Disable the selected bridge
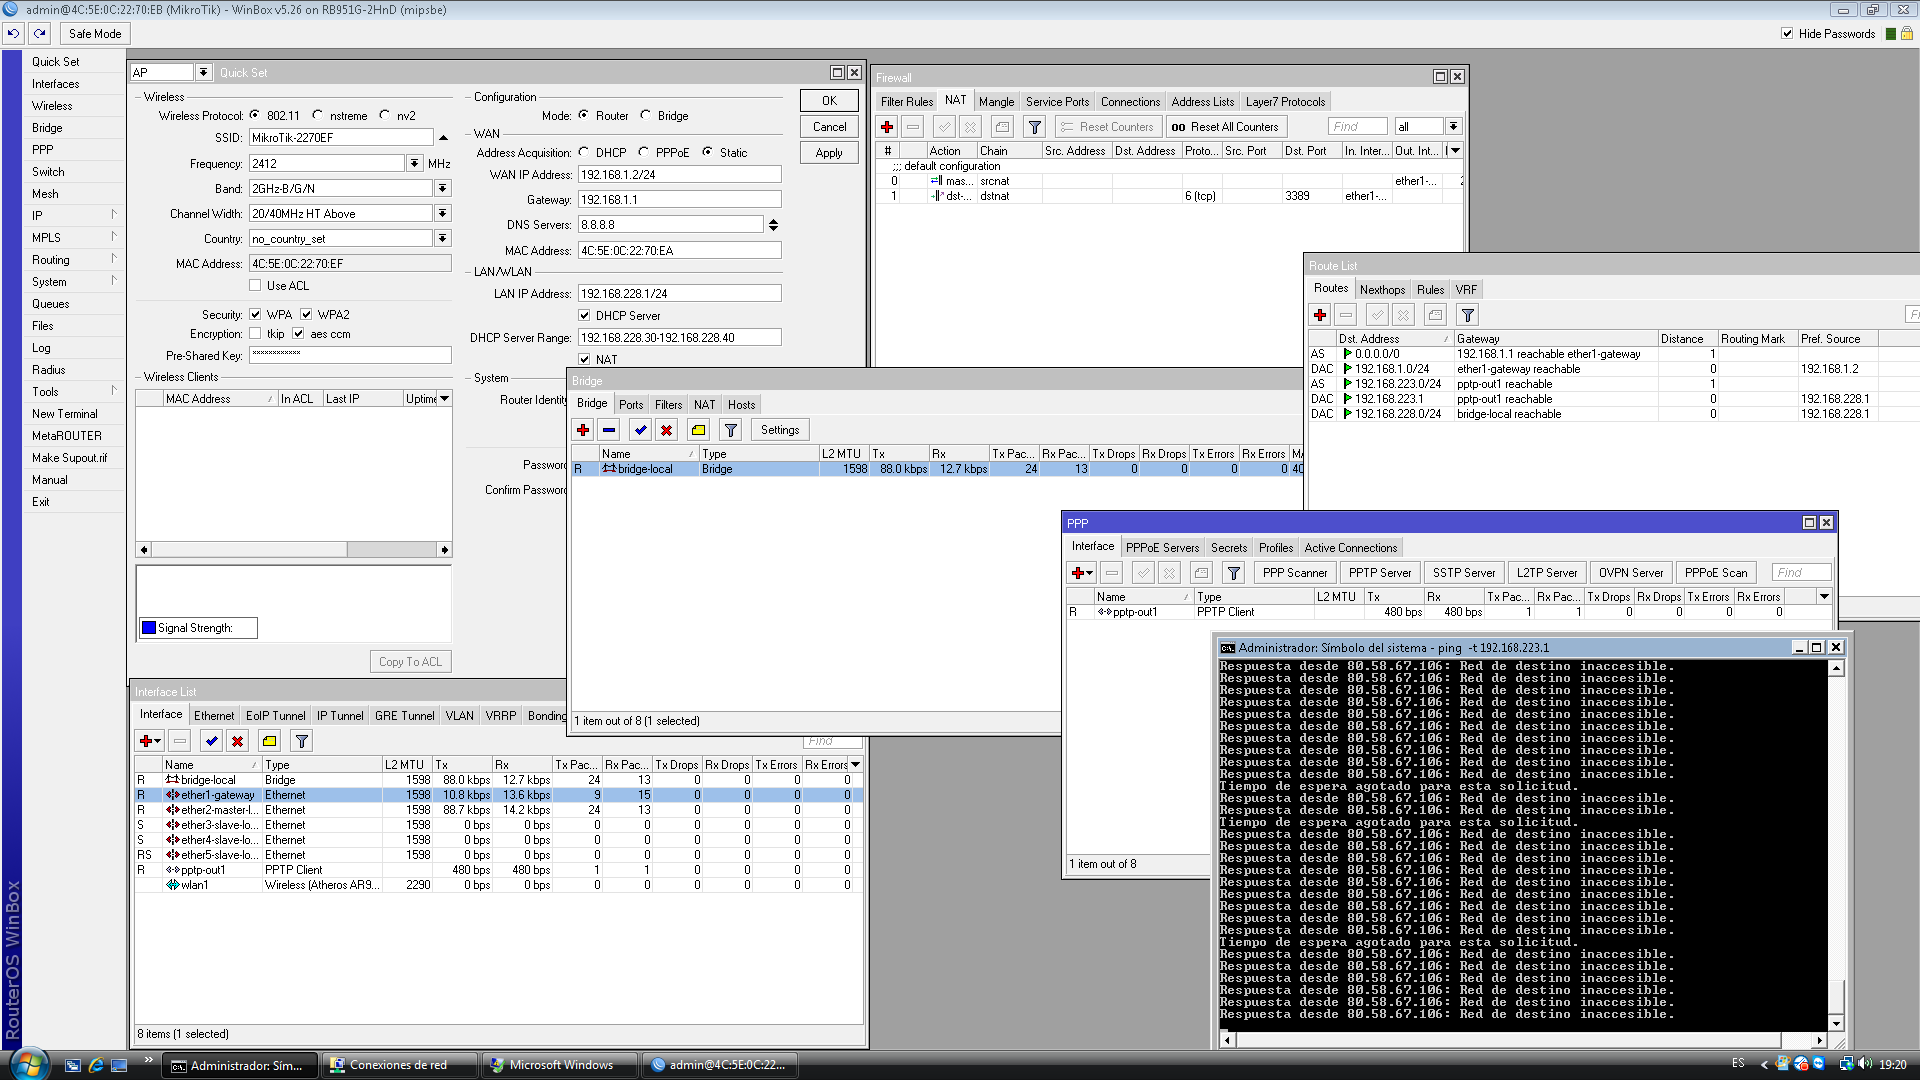This screenshot has height=1080, width=1920. (667, 430)
